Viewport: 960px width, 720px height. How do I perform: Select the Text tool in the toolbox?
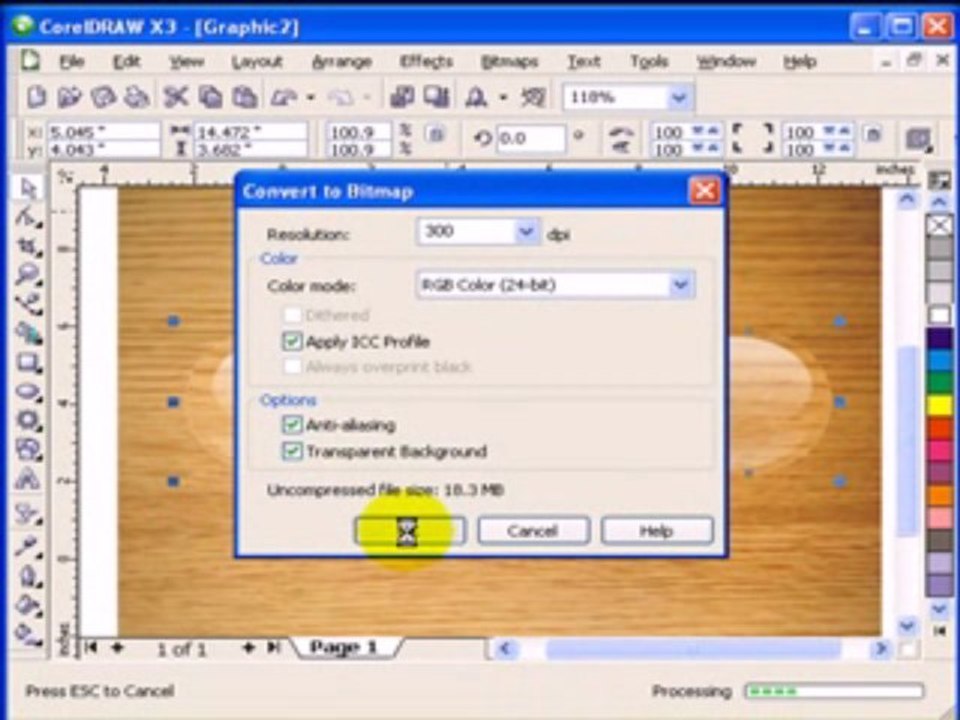(28, 478)
